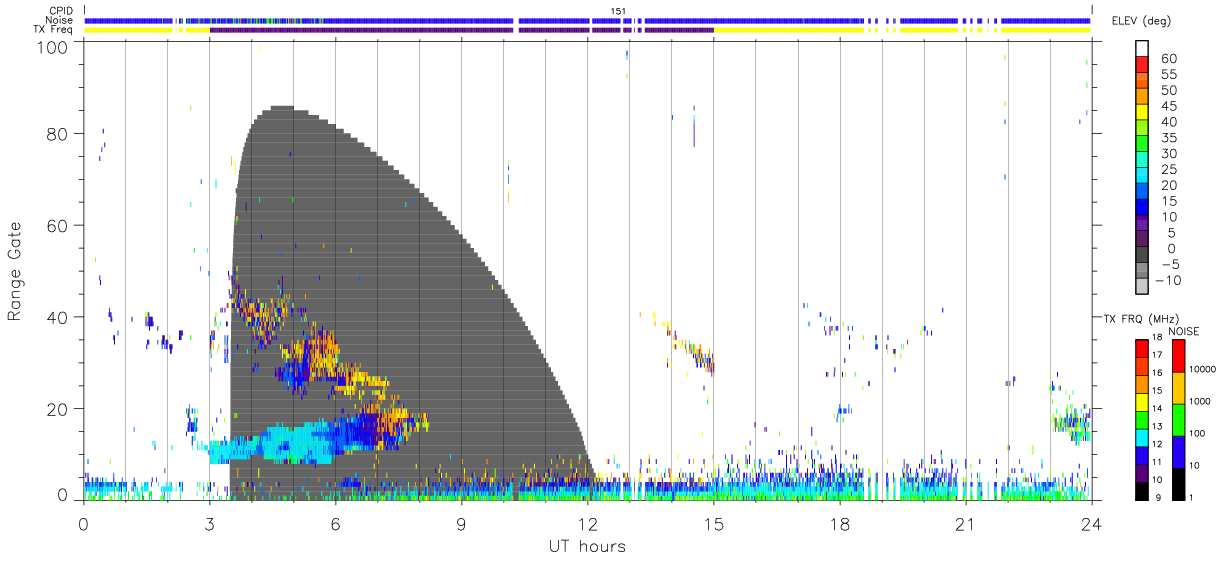1228x567 pixels.
Task: Click the '35' label on ELEV scale
Action: click(1167, 138)
